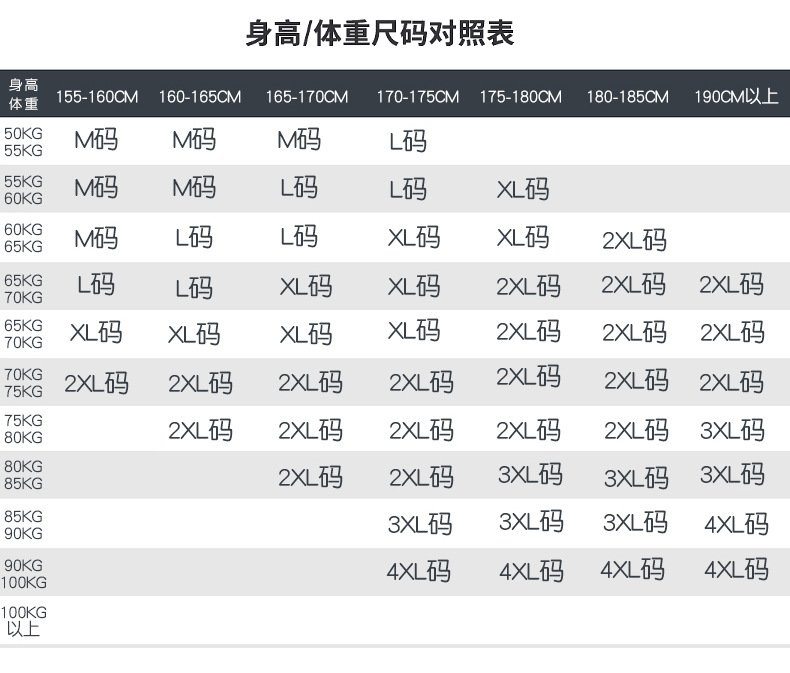Select the 50KG-55KG weight row label
The height and width of the screenshot is (673, 790).
coord(23,142)
